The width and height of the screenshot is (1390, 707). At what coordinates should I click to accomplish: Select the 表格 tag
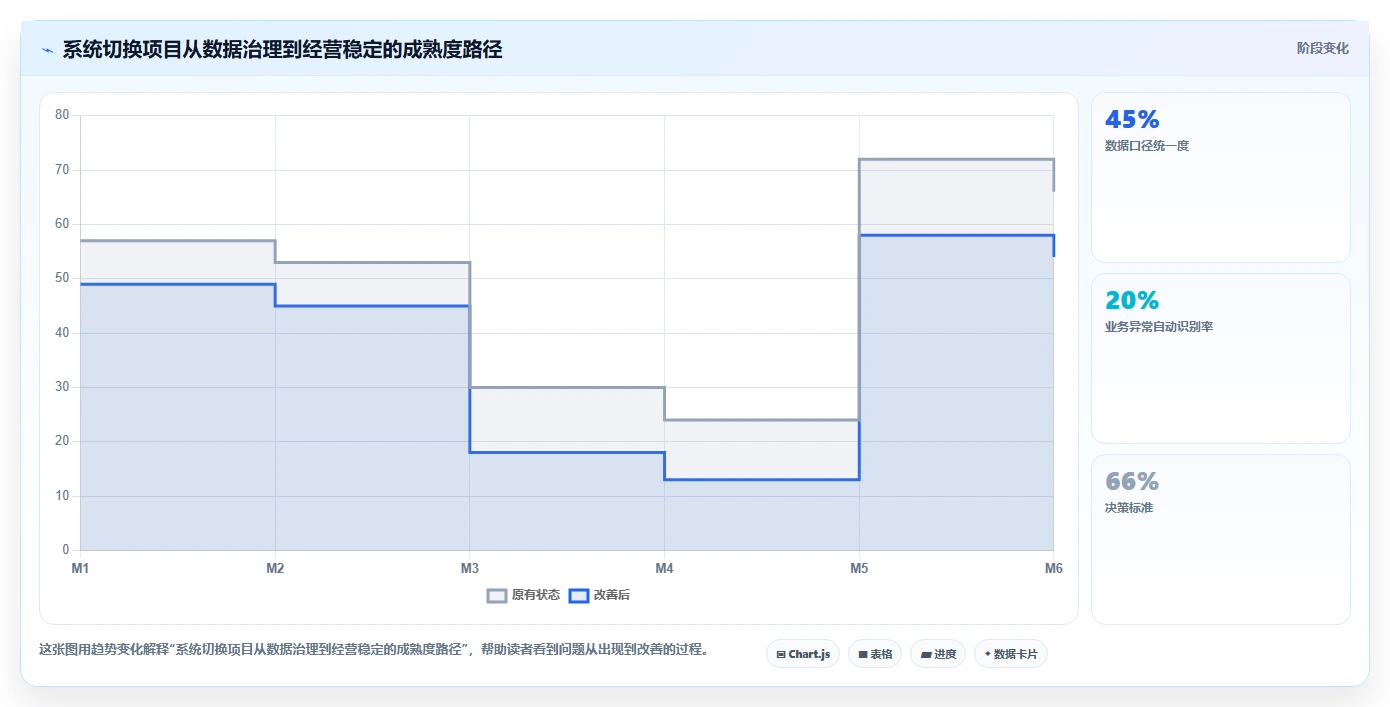875,654
